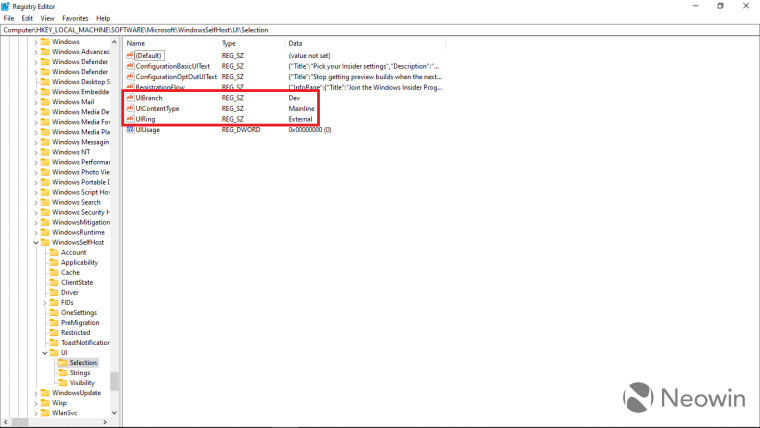Expand the Windows Mail key
760x428 pixels.
click(x=36, y=102)
